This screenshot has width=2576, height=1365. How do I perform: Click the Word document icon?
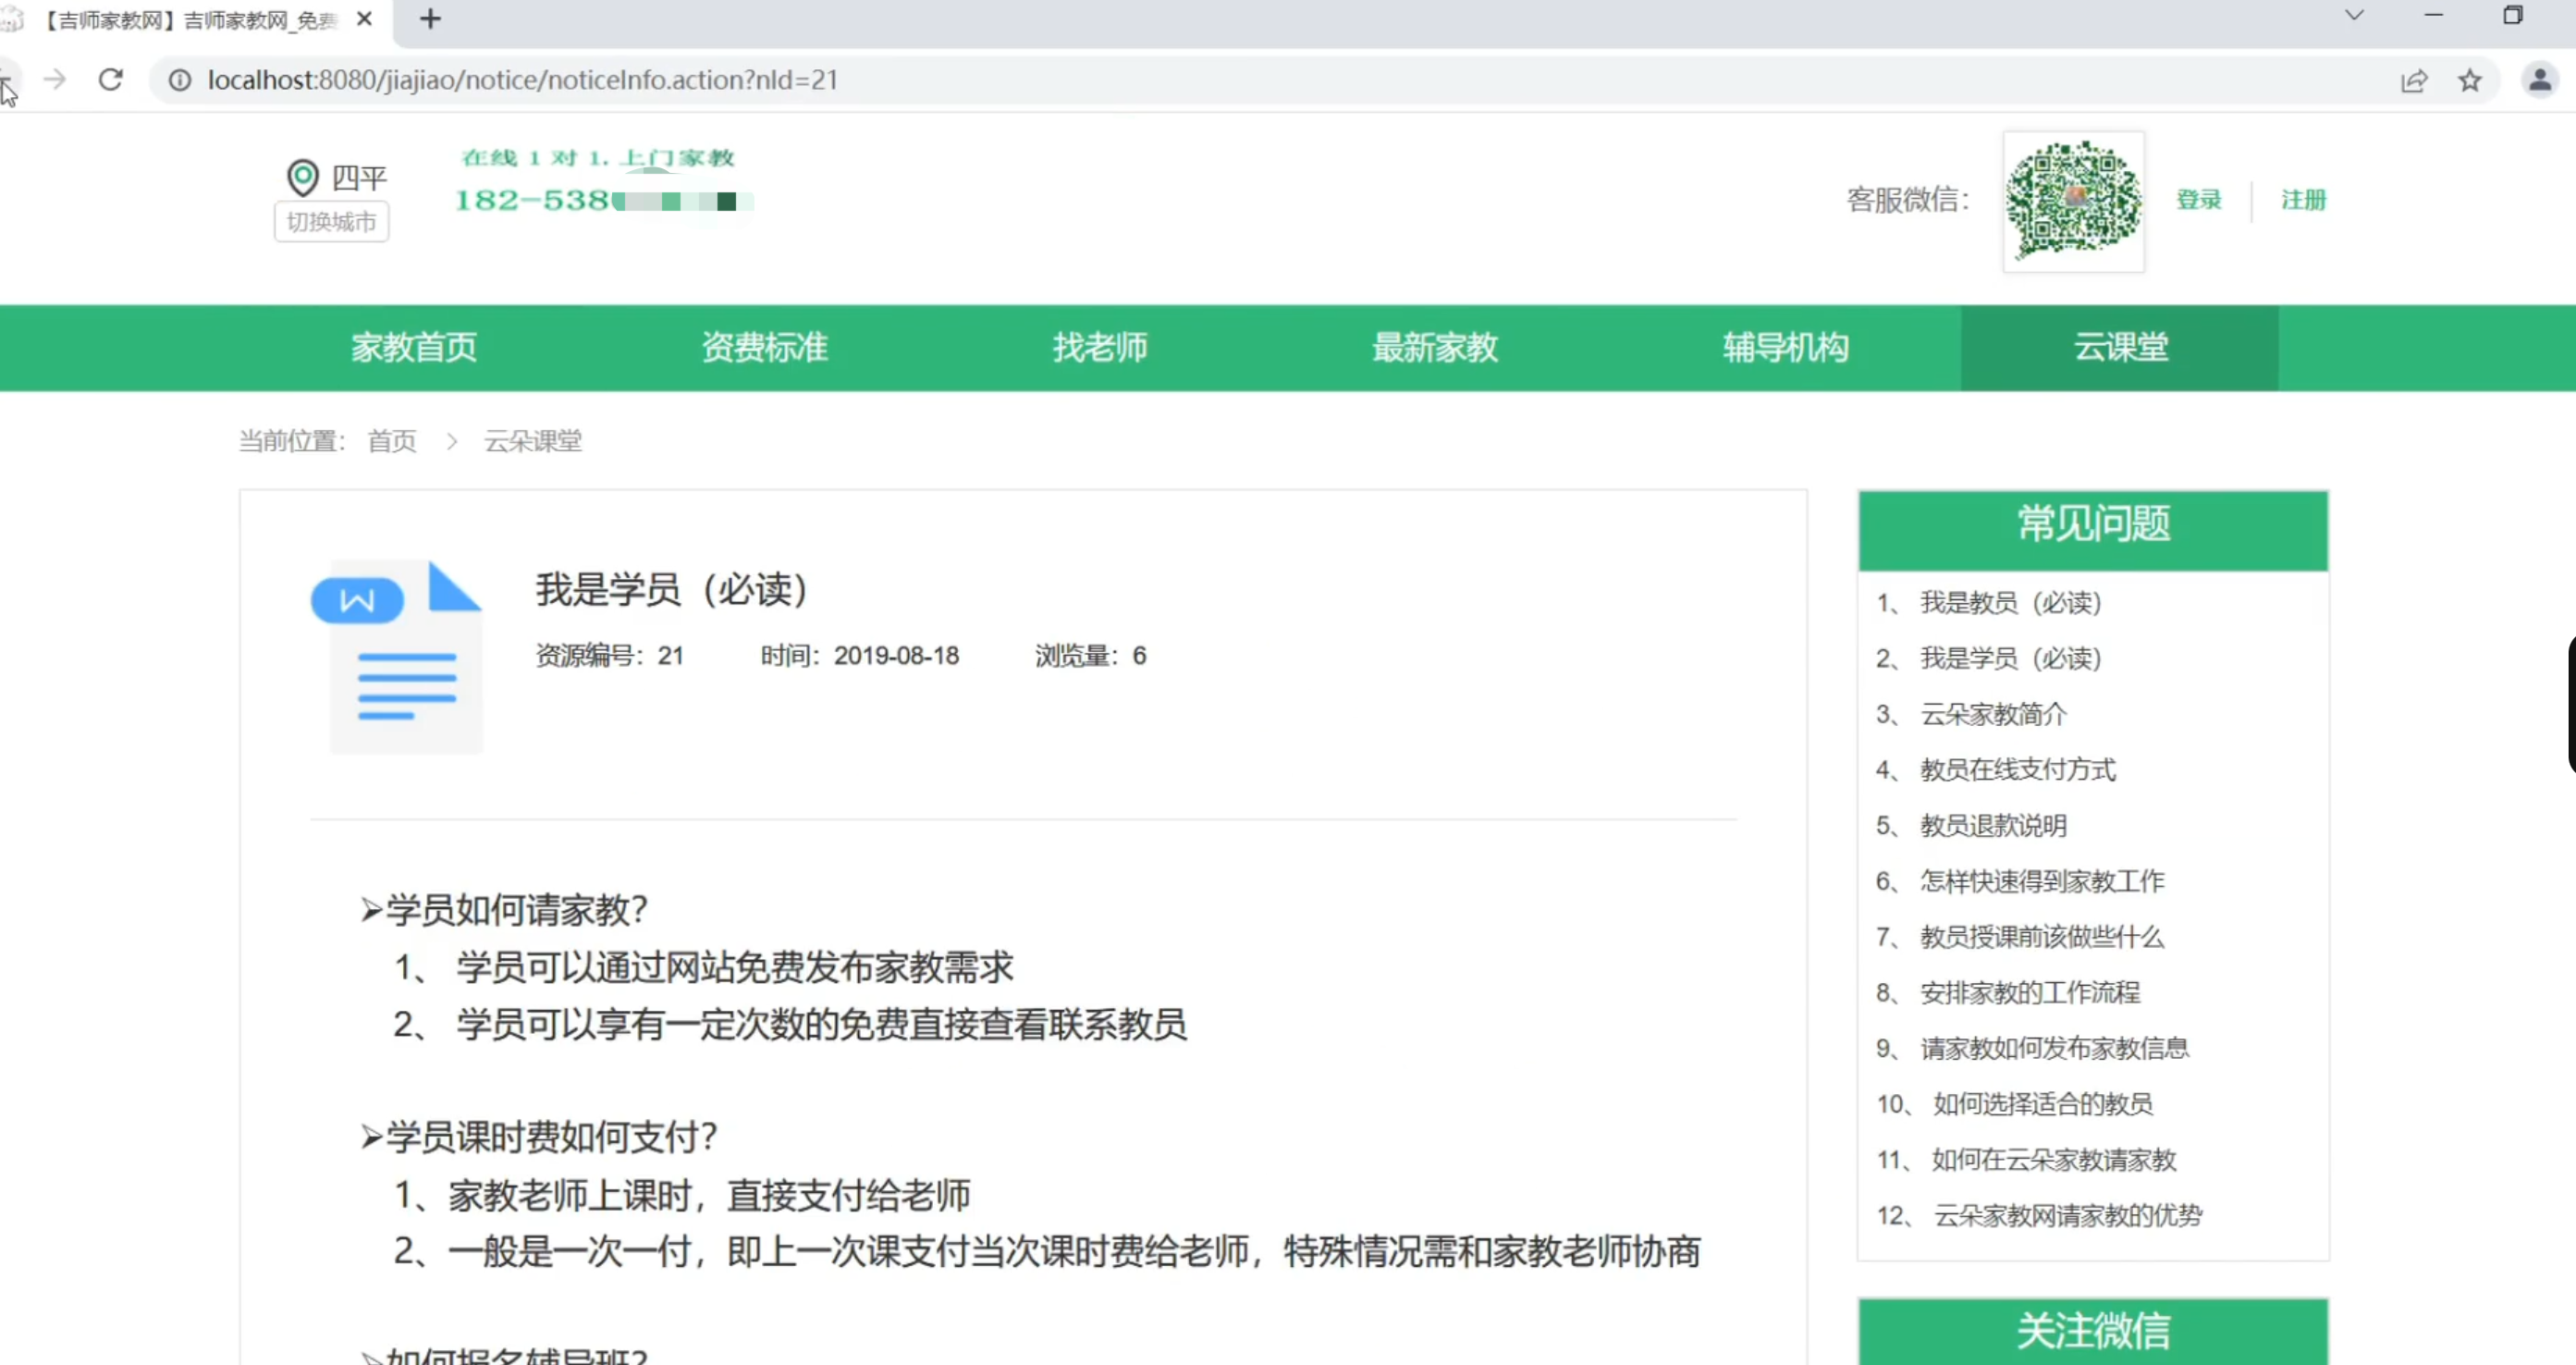click(x=397, y=656)
